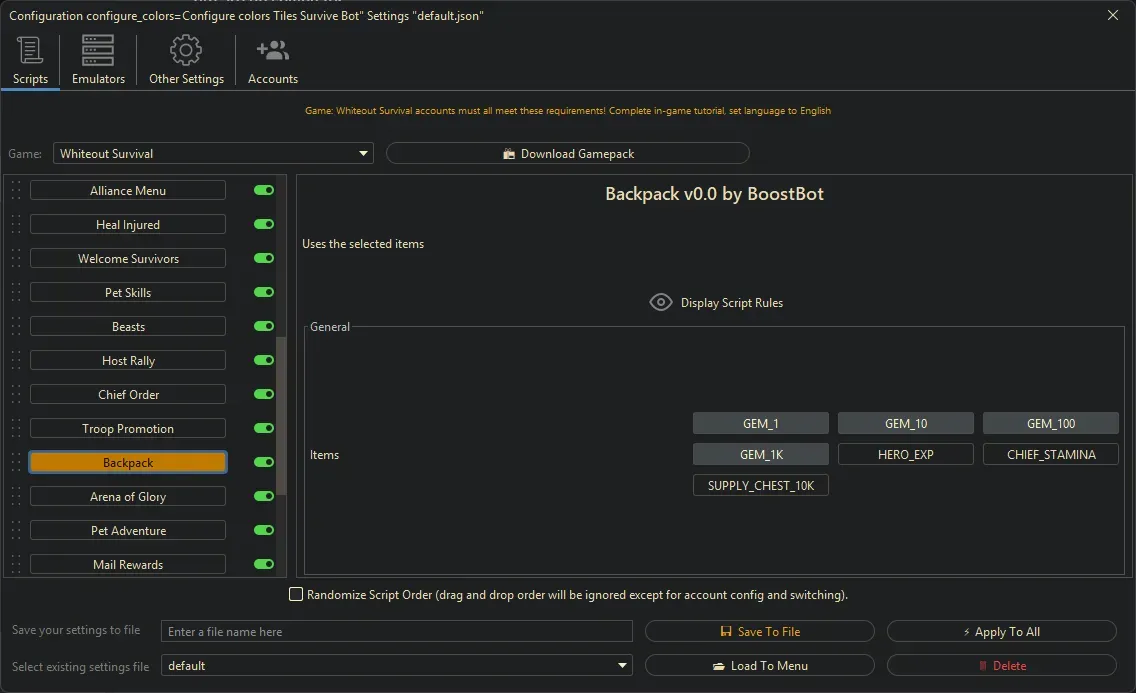This screenshot has width=1136, height=693.
Task: Check the Randomize Script Order checkbox
Action: tap(296, 595)
